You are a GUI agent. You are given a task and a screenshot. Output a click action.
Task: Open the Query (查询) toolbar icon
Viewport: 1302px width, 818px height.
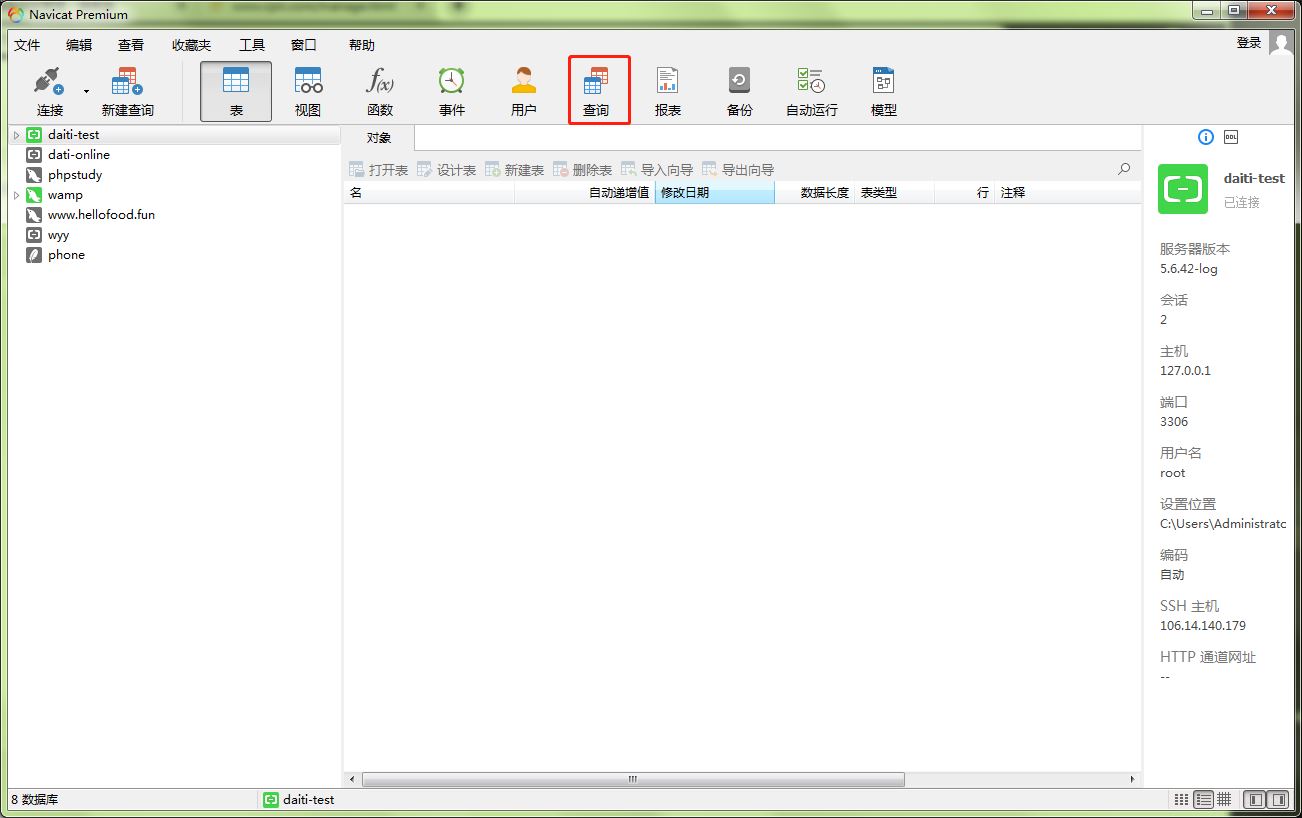[x=596, y=90]
